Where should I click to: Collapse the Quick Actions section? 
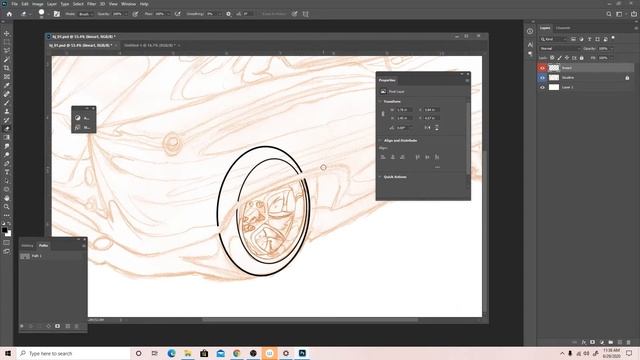pos(380,177)
